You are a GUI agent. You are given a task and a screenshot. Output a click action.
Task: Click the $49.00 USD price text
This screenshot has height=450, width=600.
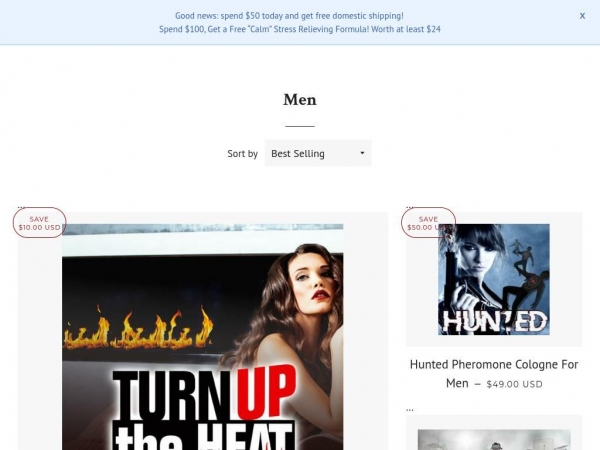tap(514, 384)
